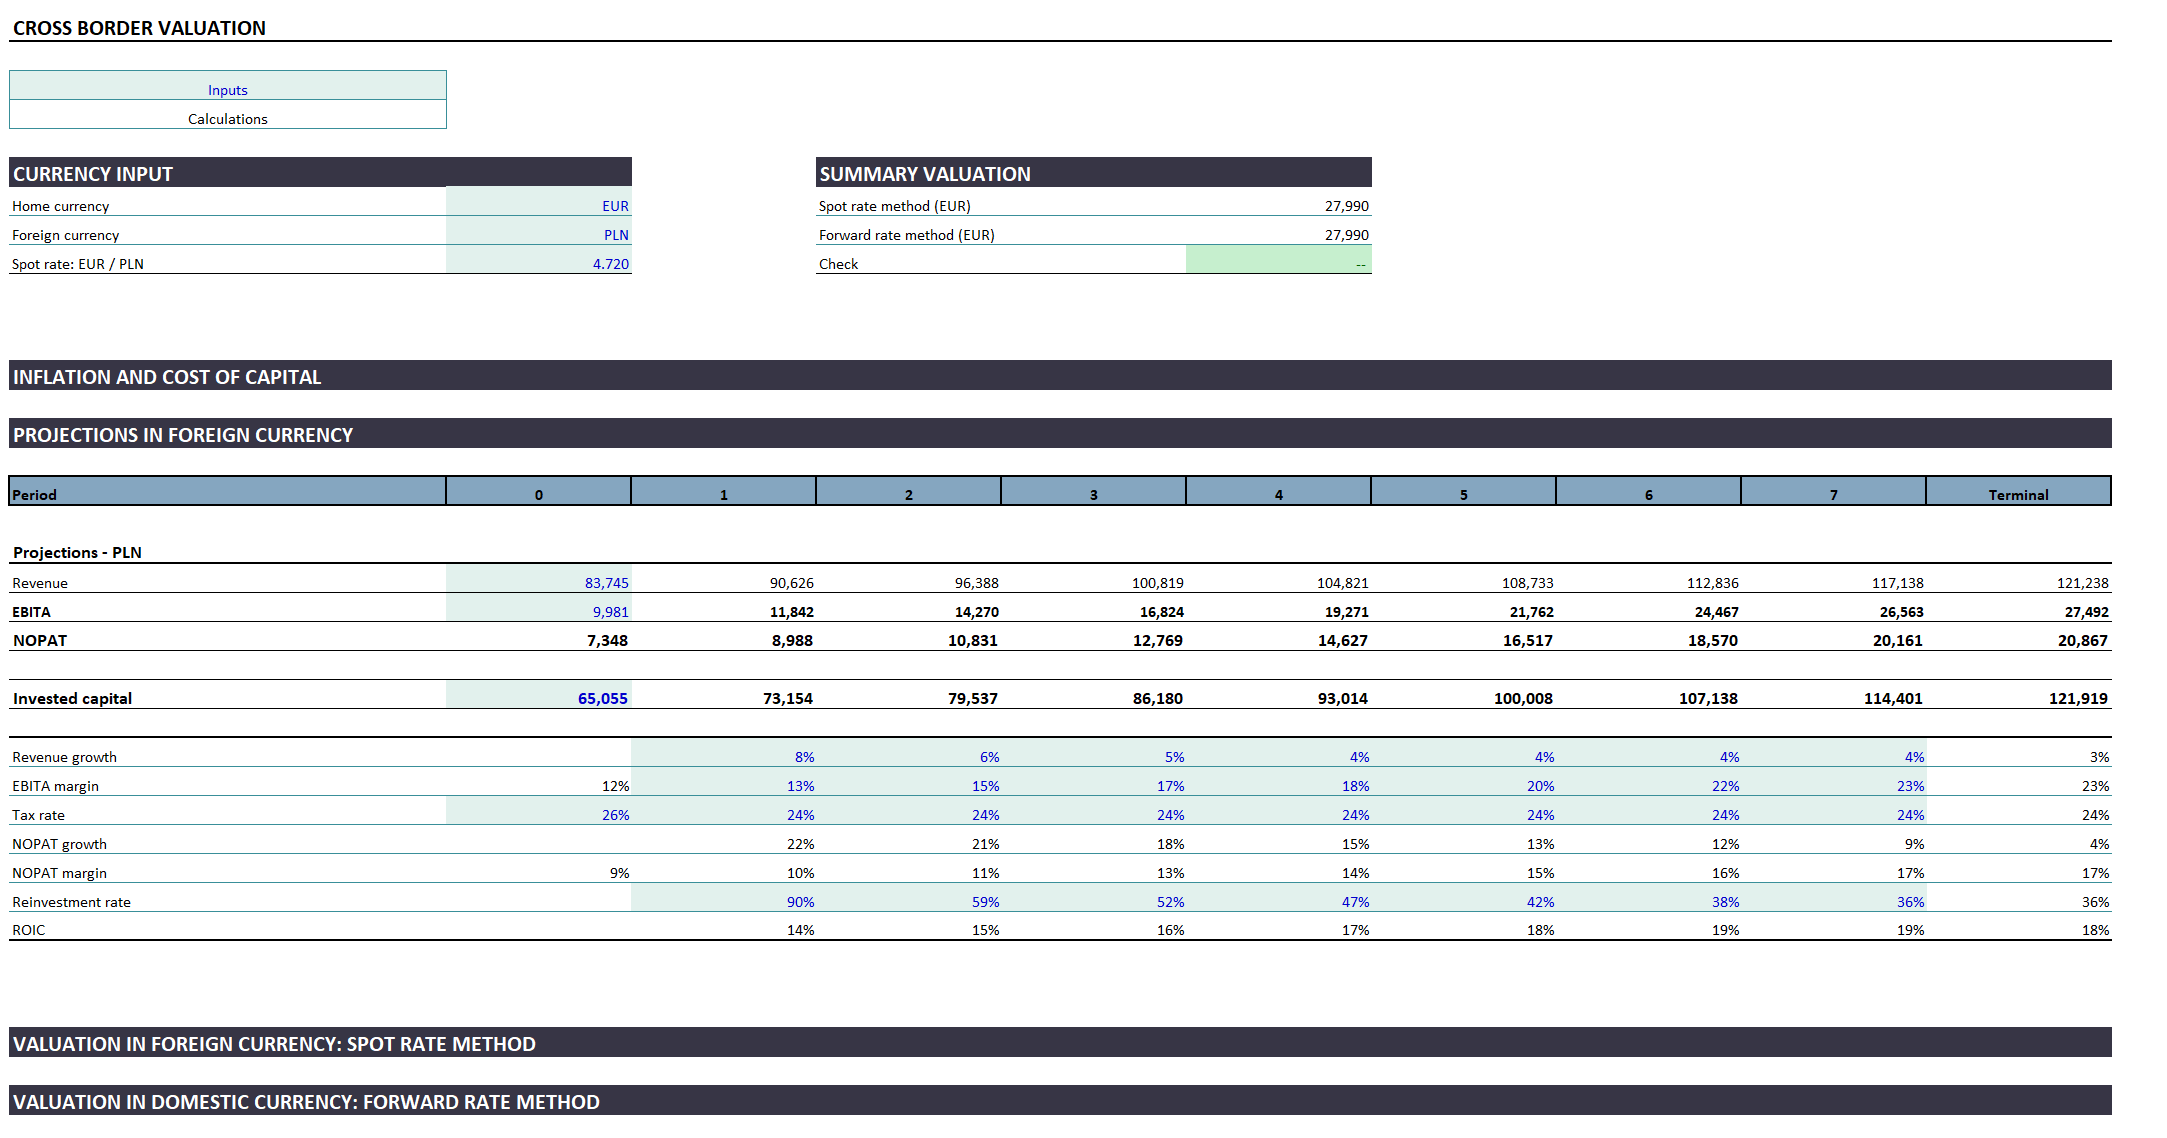Open the Inputs sheet link

click(227, 89)
